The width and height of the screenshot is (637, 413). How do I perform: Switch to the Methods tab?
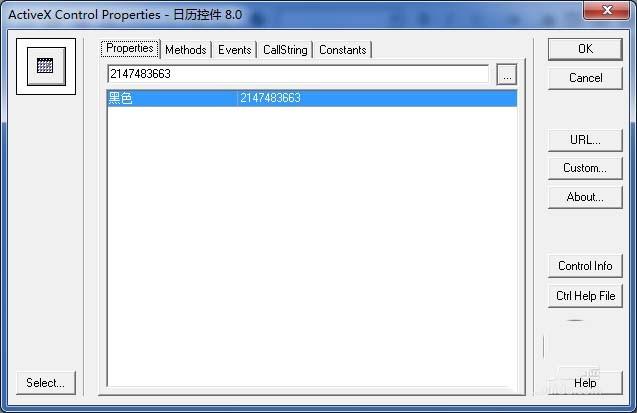coord(186,50)
